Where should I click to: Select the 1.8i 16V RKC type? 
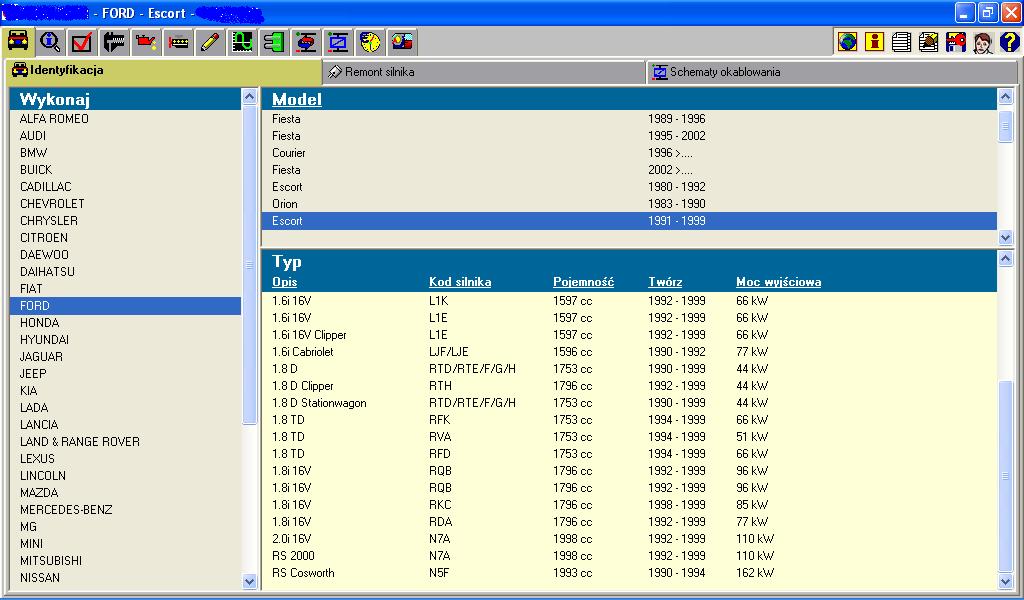click(x=629, y=505)
